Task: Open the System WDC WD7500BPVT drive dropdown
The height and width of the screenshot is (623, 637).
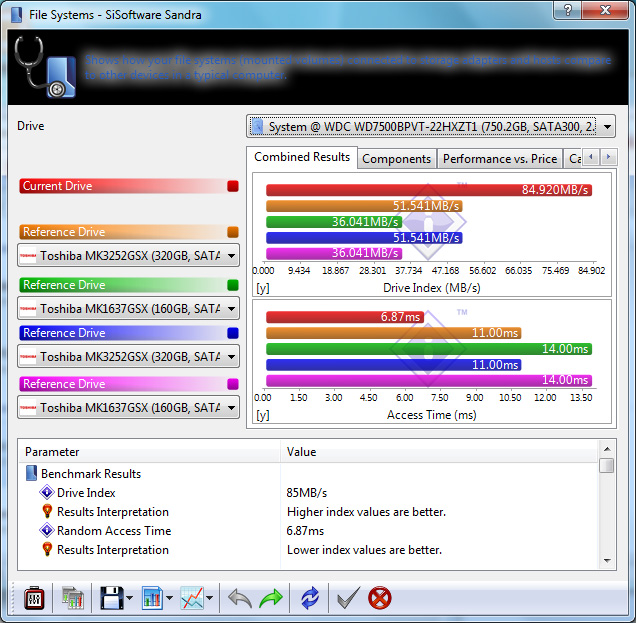Action: coord(431,127)
